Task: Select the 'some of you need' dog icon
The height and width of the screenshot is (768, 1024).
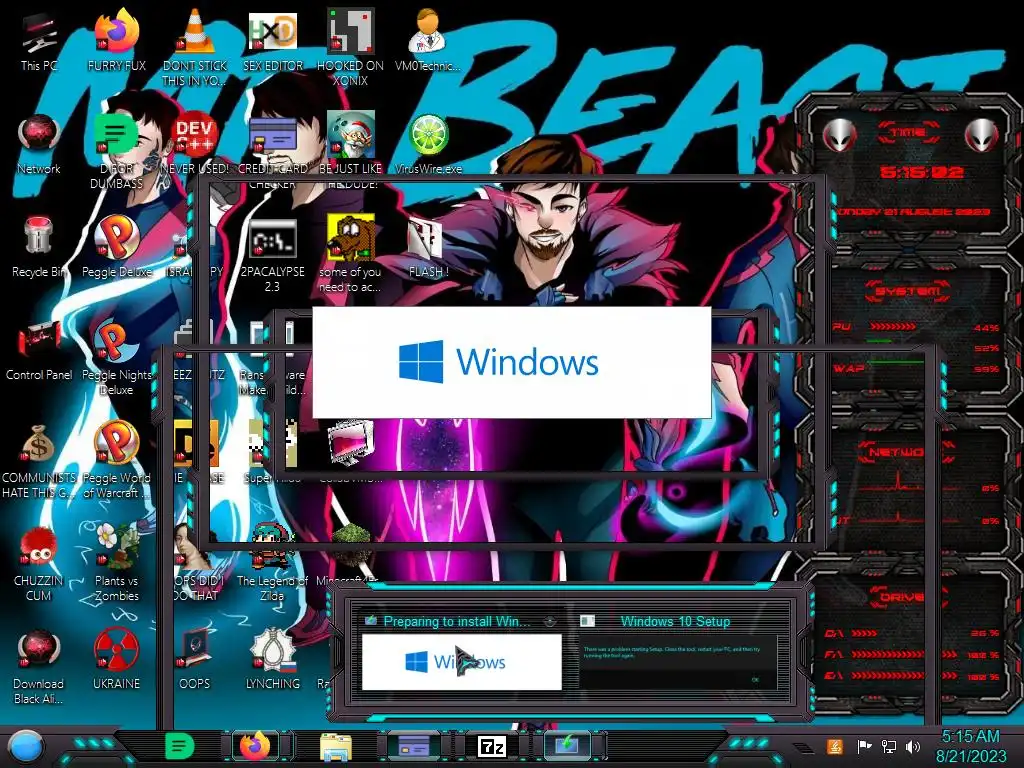Action: (350, 255)
